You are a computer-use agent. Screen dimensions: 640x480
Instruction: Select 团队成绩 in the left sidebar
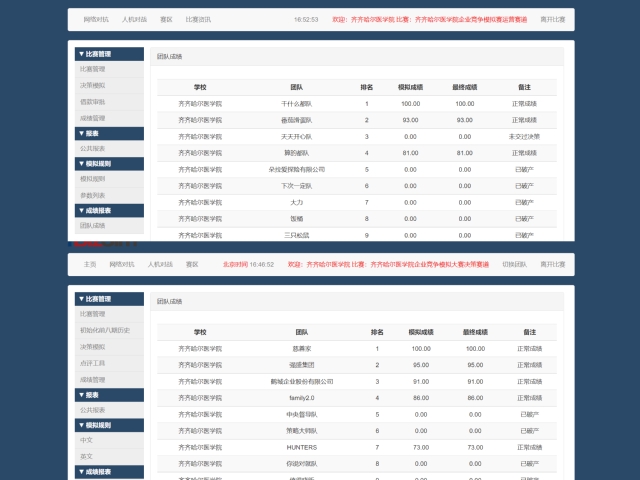[92, 225]
